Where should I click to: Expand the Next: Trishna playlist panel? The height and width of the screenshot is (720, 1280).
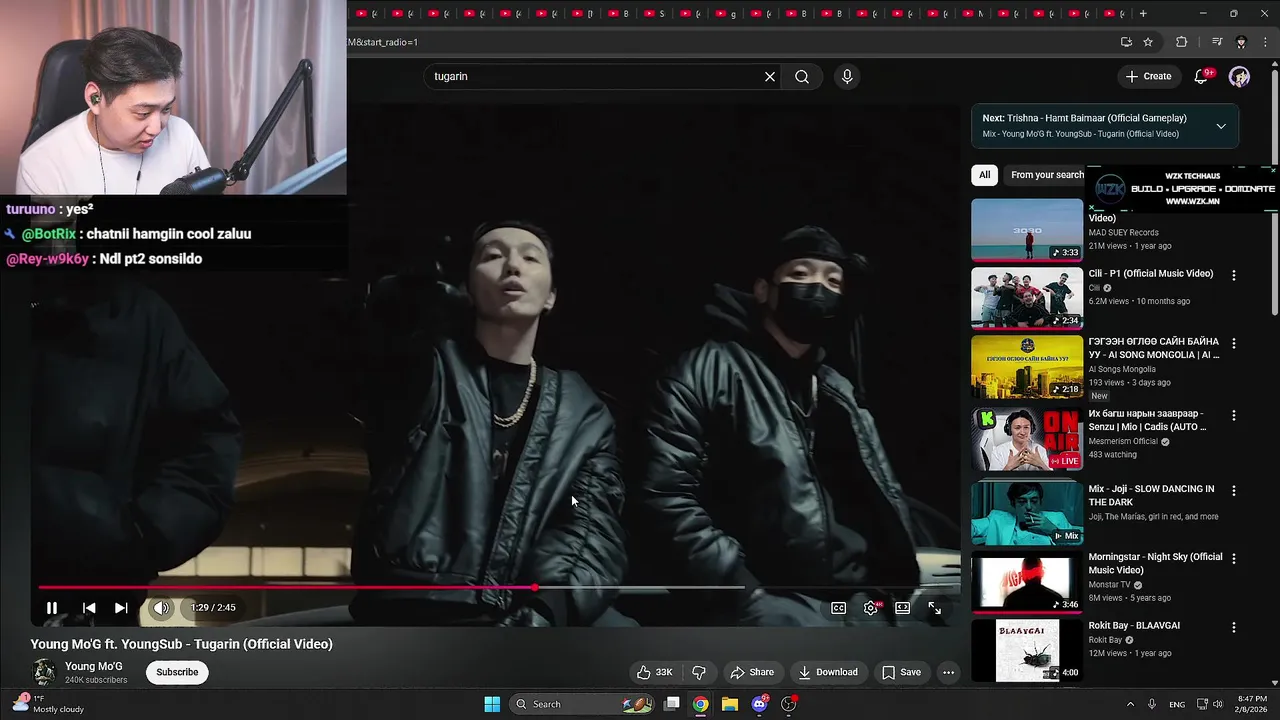(1221, 126)
